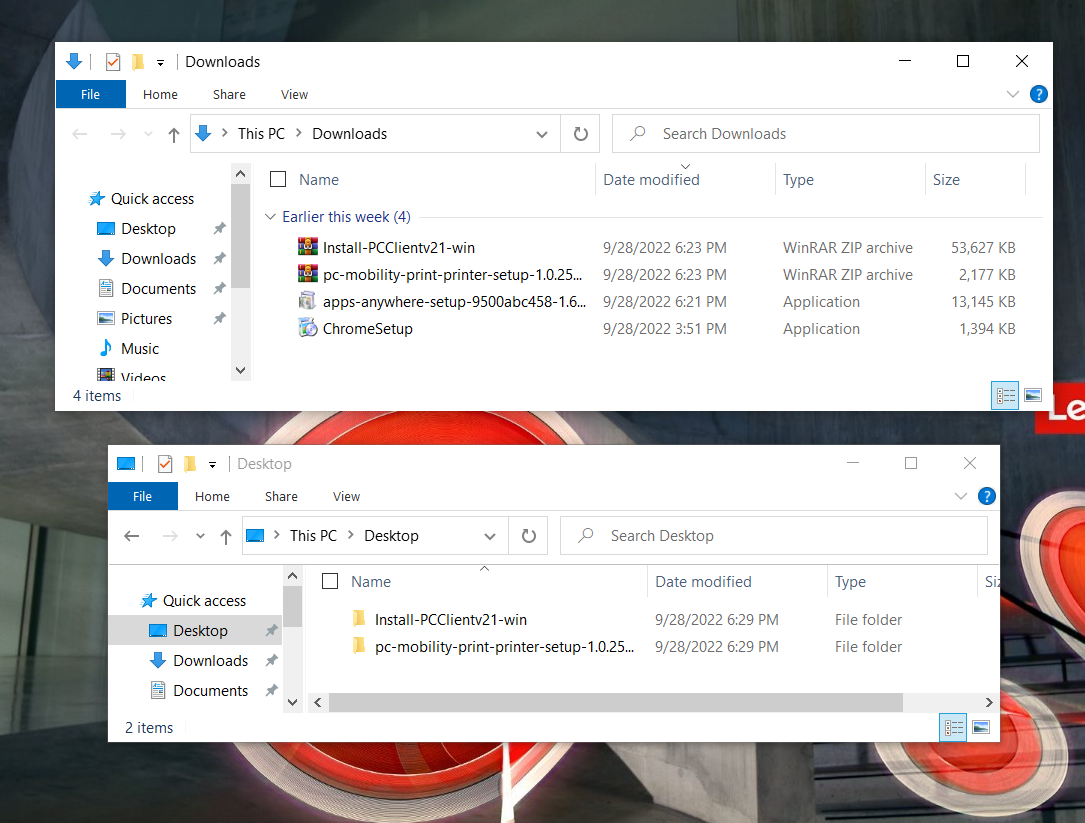The width and height of the screenshot is (1085, 823).
Task: Click New folder icon in Downloads title bar
Action: pos(138,62)
